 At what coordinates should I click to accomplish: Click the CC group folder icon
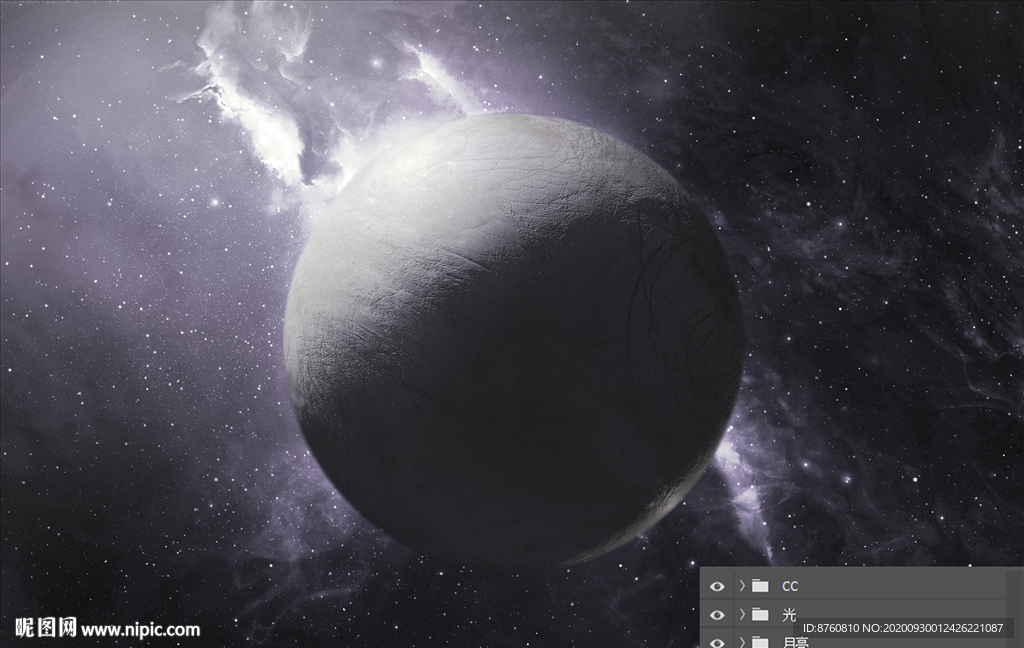[x=760, y=586]
